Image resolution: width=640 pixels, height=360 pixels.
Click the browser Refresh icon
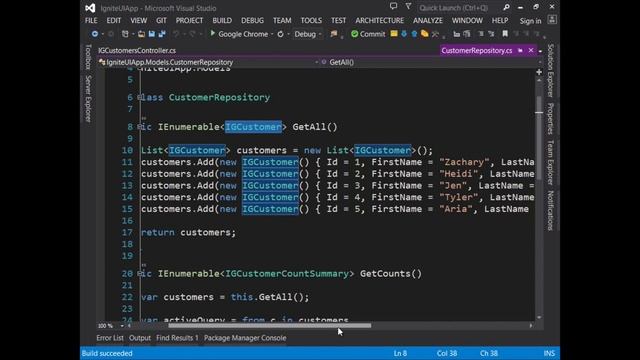[280, 34]
